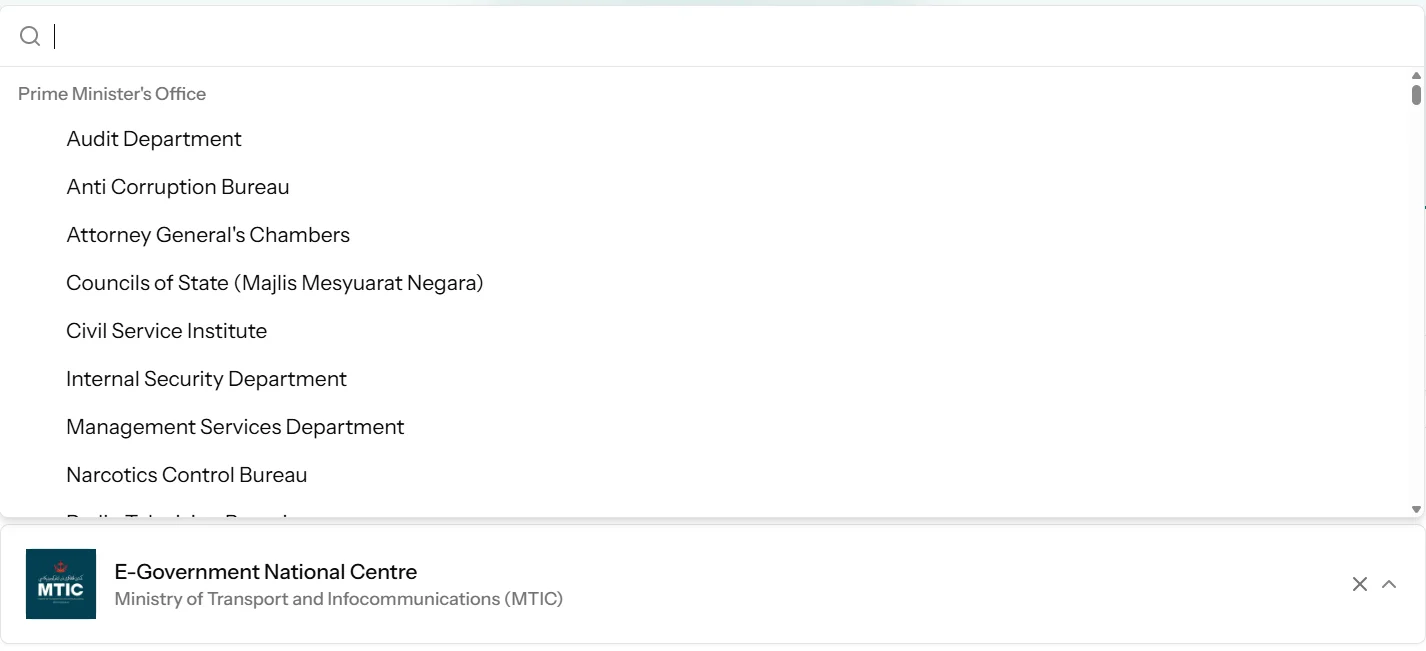Screen dimensions: 1426x651
Task: Click the MTIC logo thumbnail
Action: pos(61,584)
